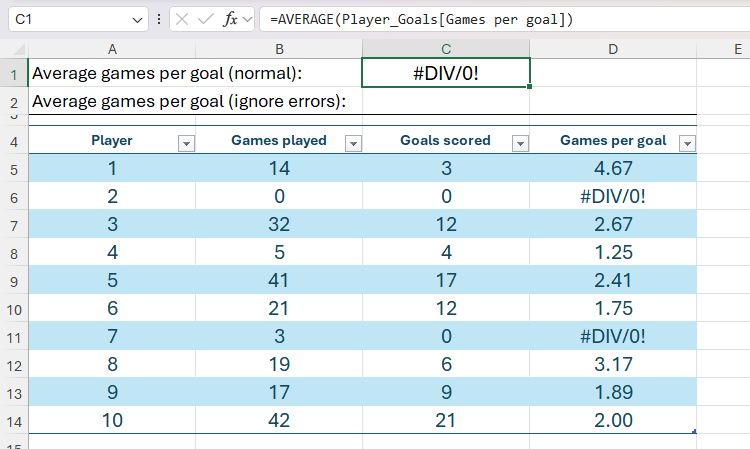The height and width of the screenshot is (449, 750).
Task: Open the Player column filter dropdown
Action: pos(185,144)
